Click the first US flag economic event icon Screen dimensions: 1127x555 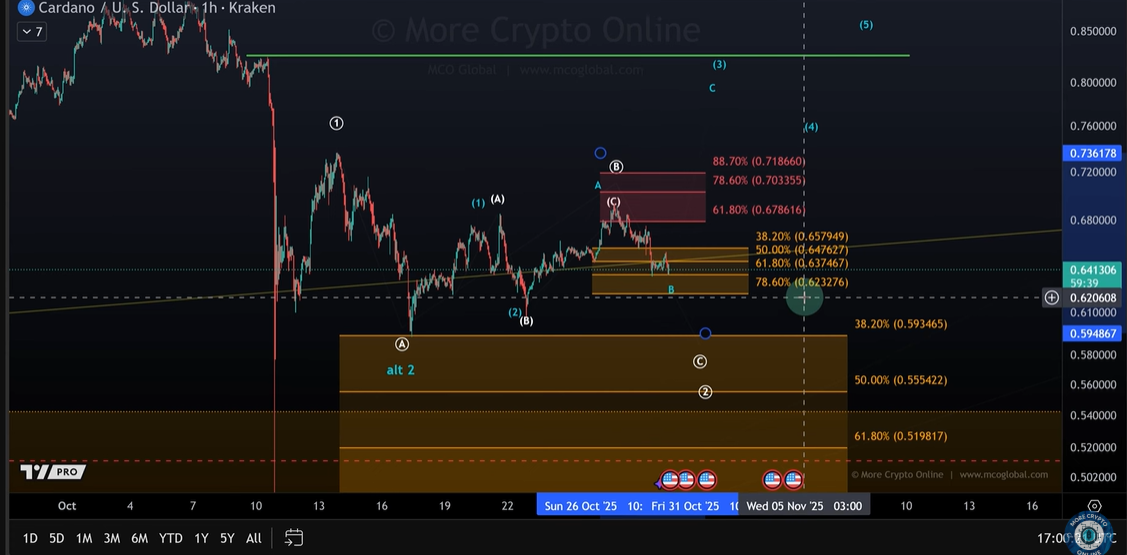point(671,480)
